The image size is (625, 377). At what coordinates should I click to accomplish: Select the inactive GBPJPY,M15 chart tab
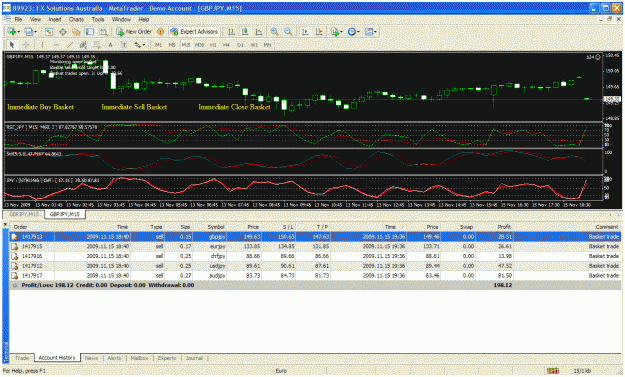(x=24, y=214)
